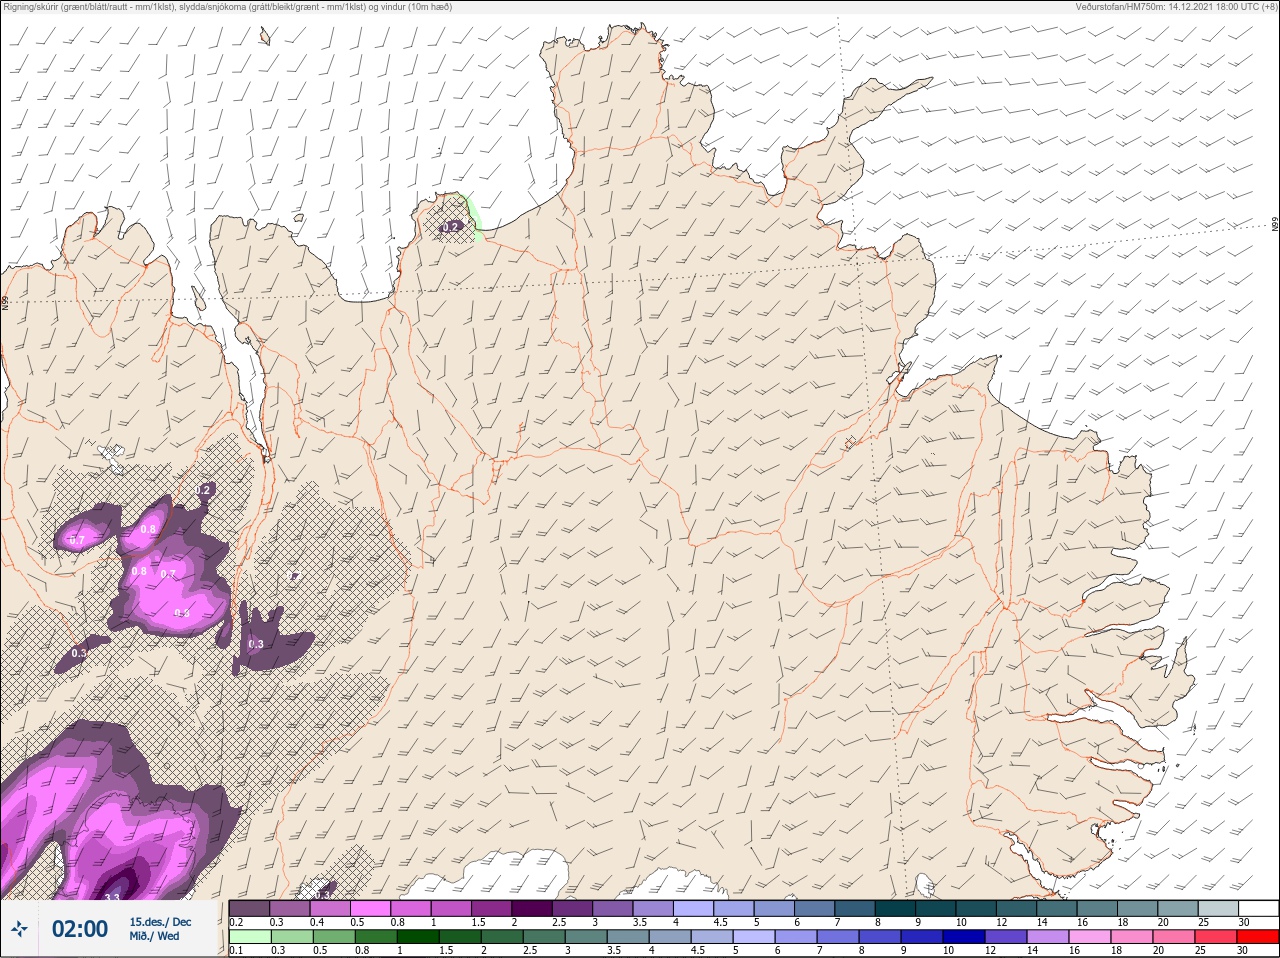Click the 0.3 label in the small western purple patch
The width and height of the screenshot is (1280, 958).
tap(79, 653)
